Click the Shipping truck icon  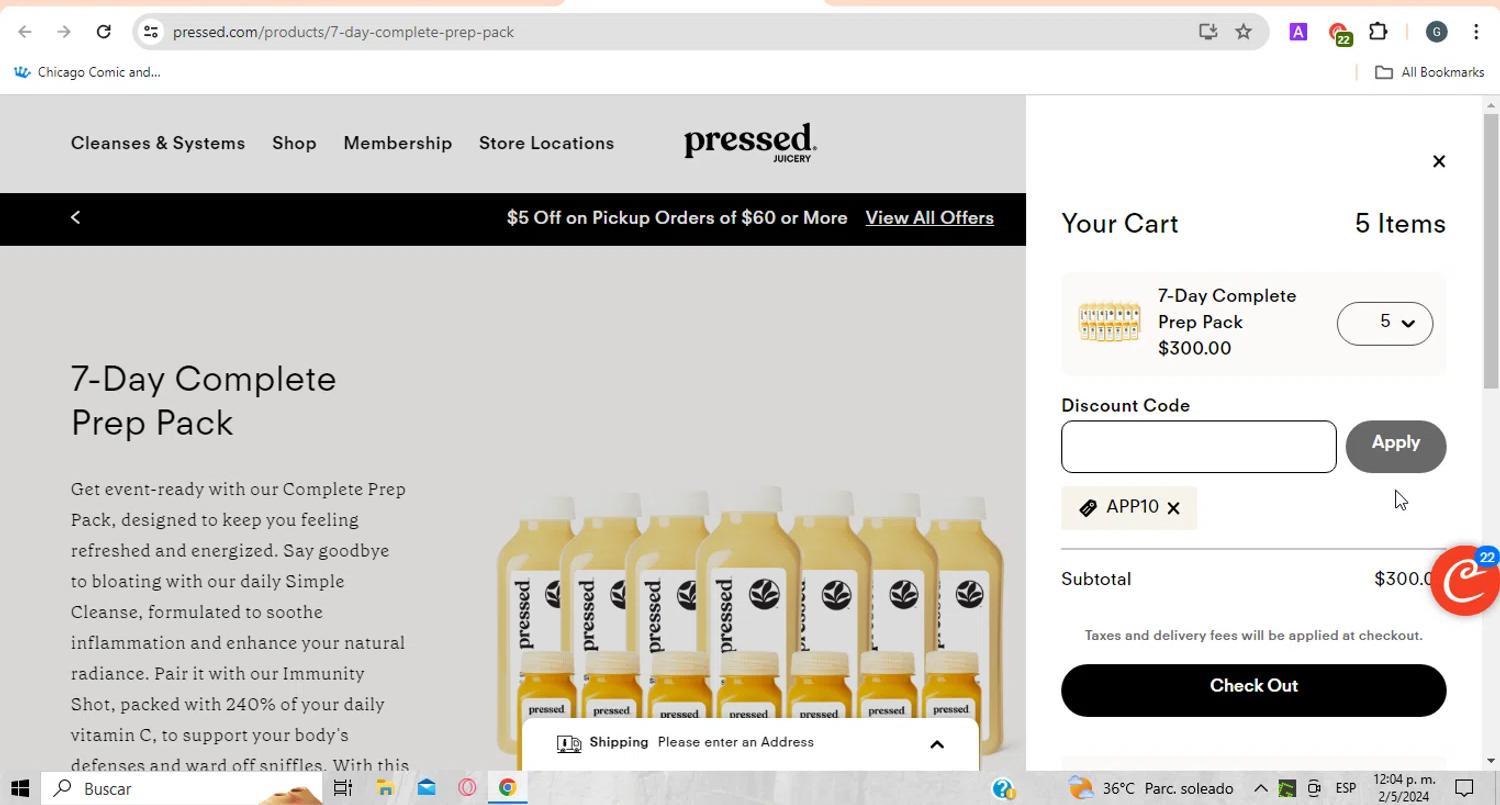tap(569, 744)
